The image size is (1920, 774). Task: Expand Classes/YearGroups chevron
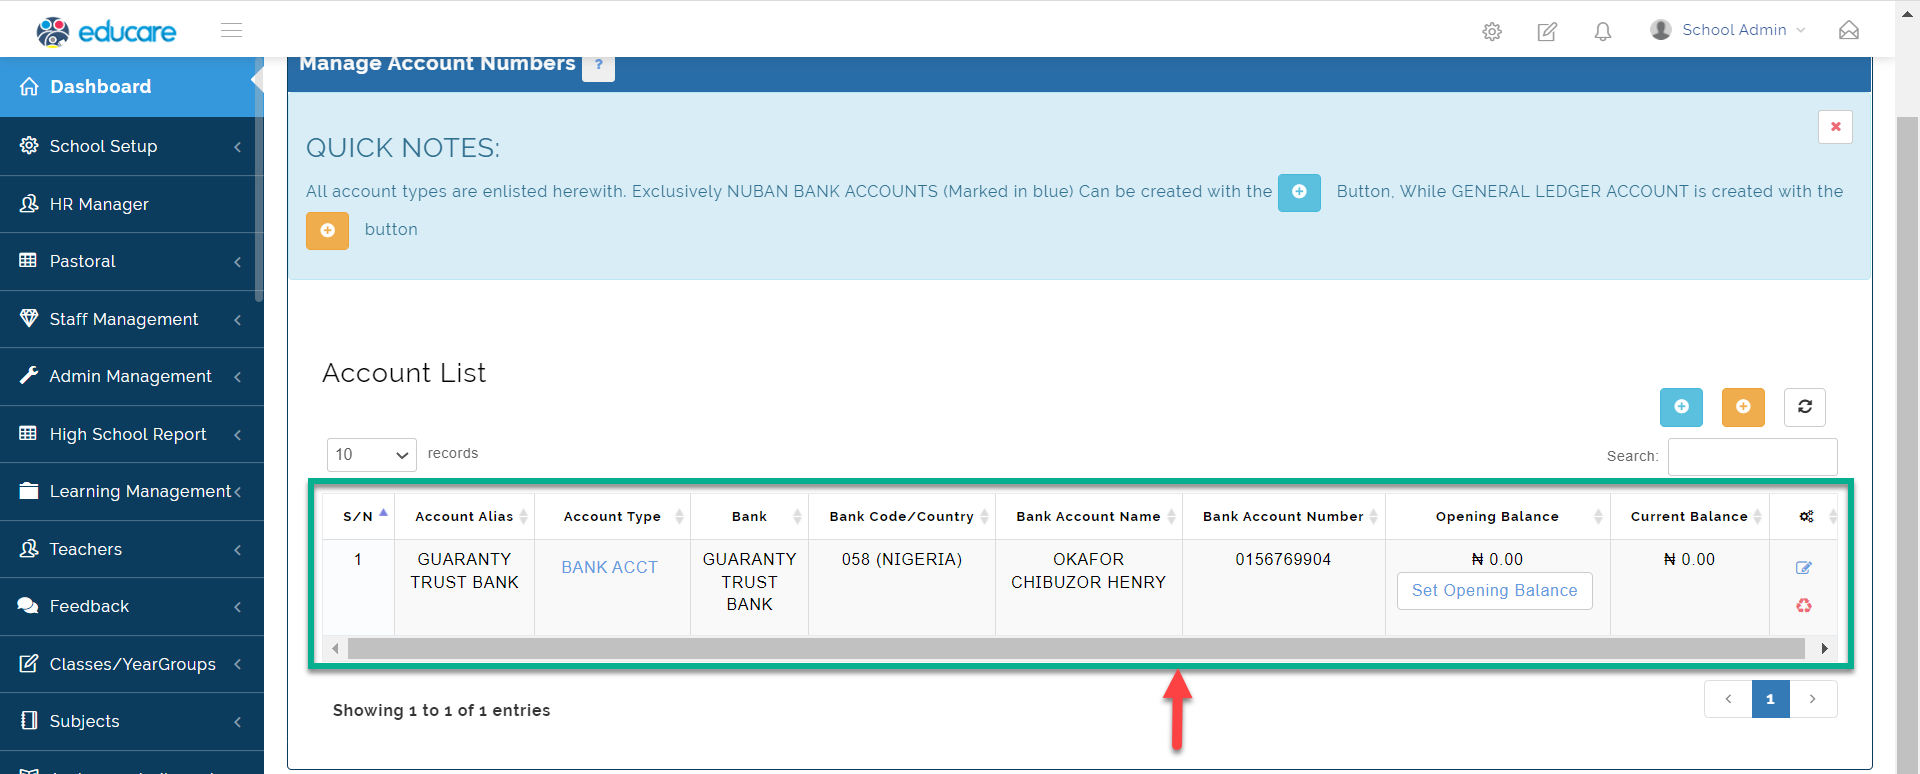coord(238,664)
